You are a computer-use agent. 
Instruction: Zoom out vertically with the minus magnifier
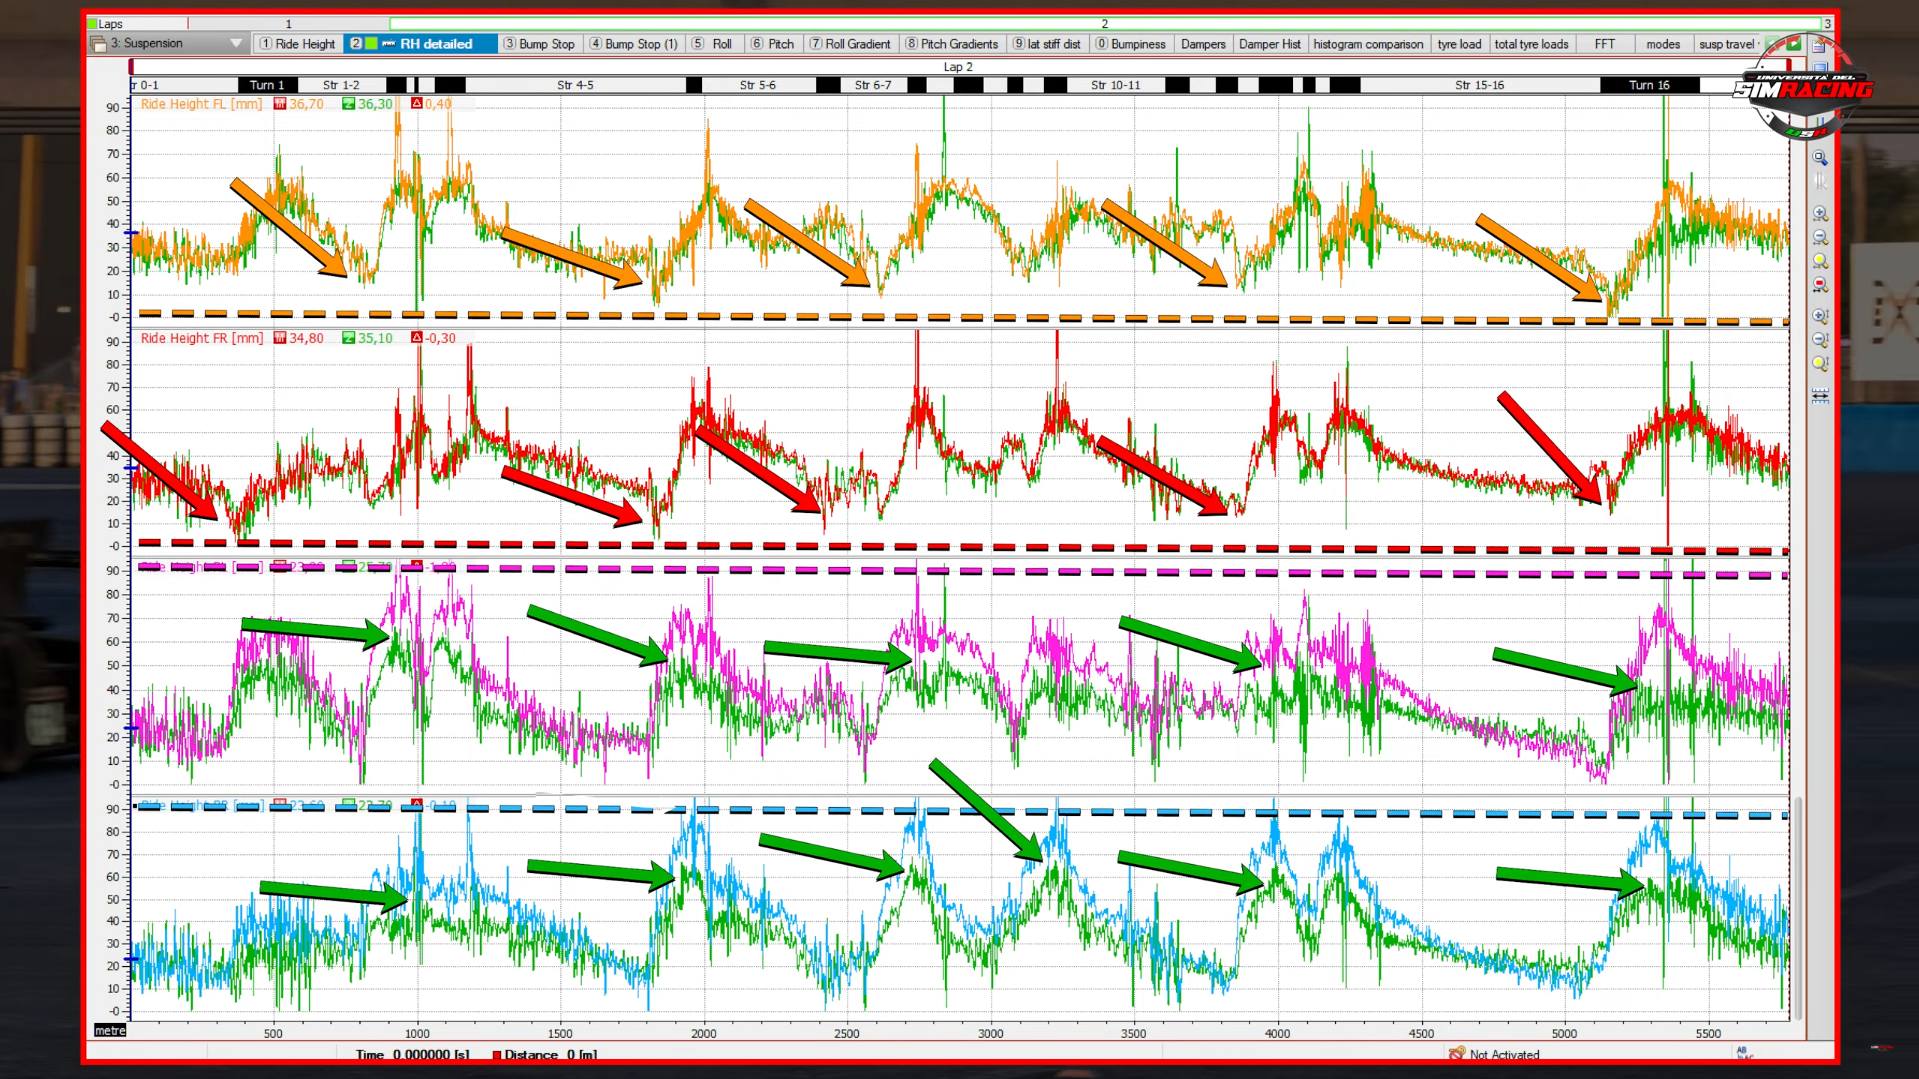point(1820,340)
